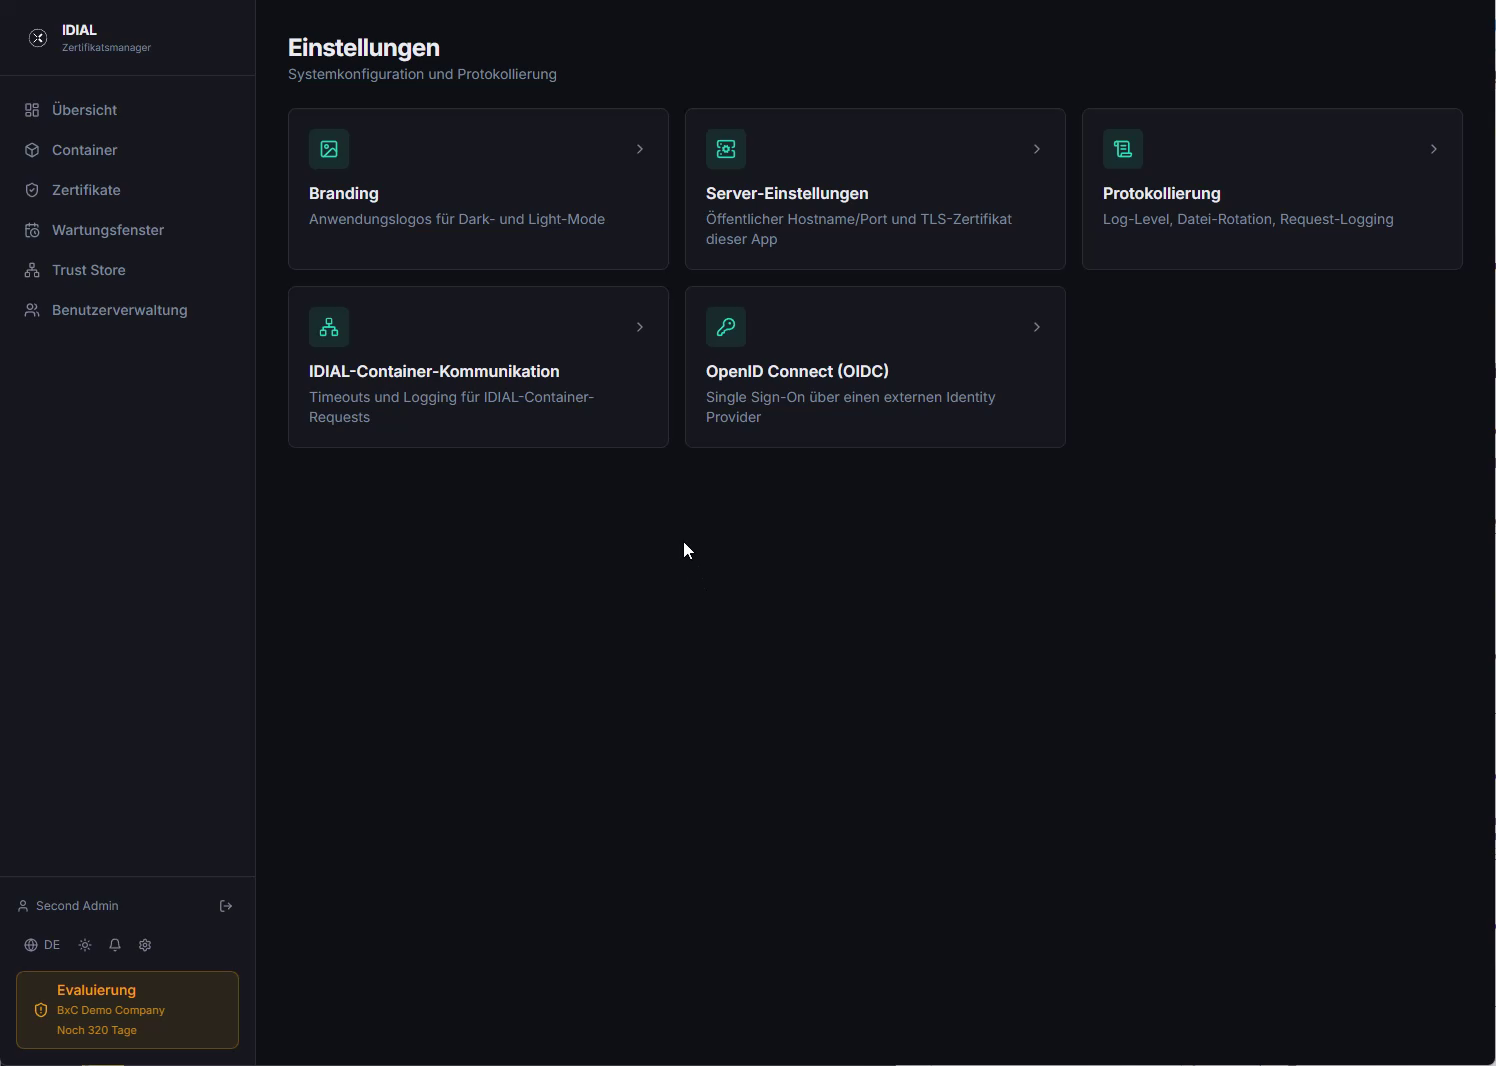Click the globe language icon
The width and height of the screenshot is (1496, 1066).
click(31, 945)
